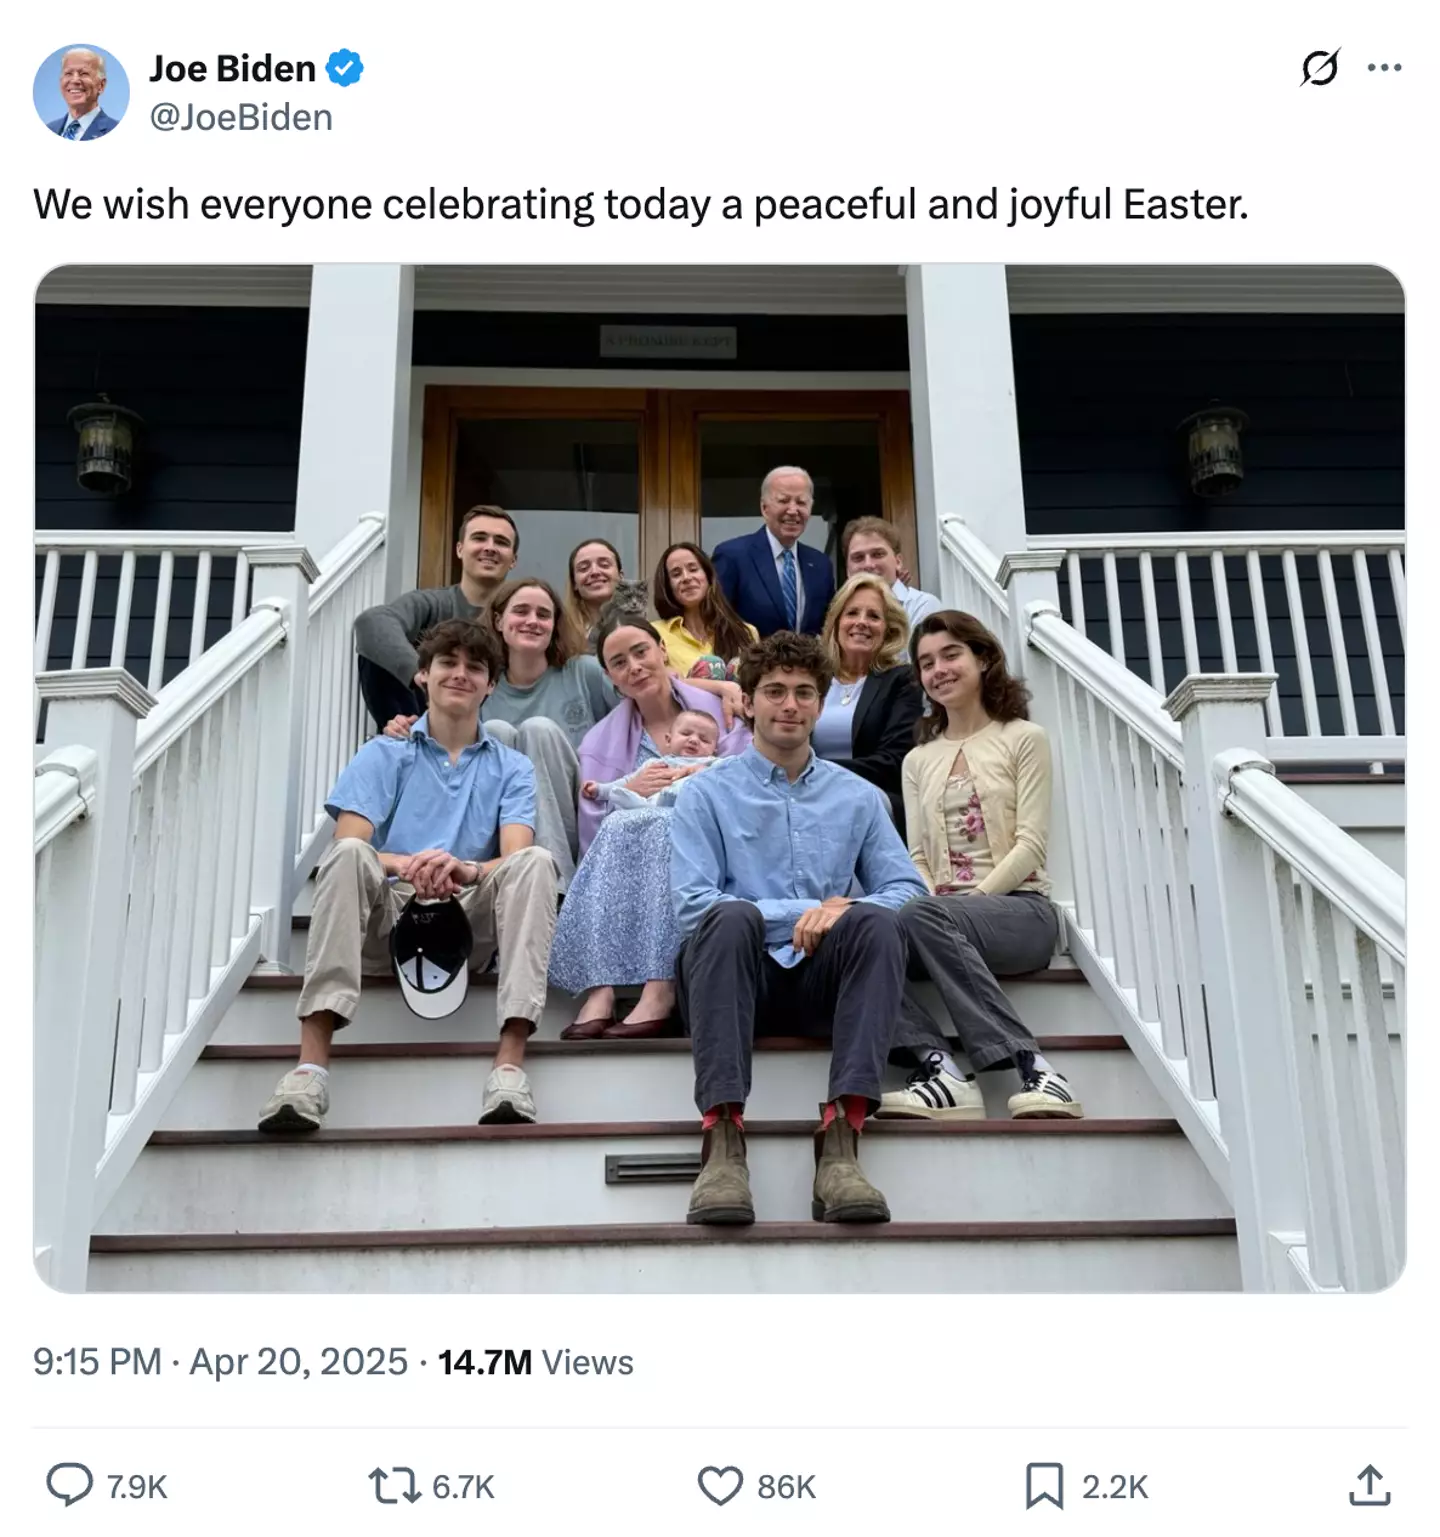Like the tweet with the heart icon
Image resolution: width=1440 pixels, height=1537 pixels.
coord(719,1485)
